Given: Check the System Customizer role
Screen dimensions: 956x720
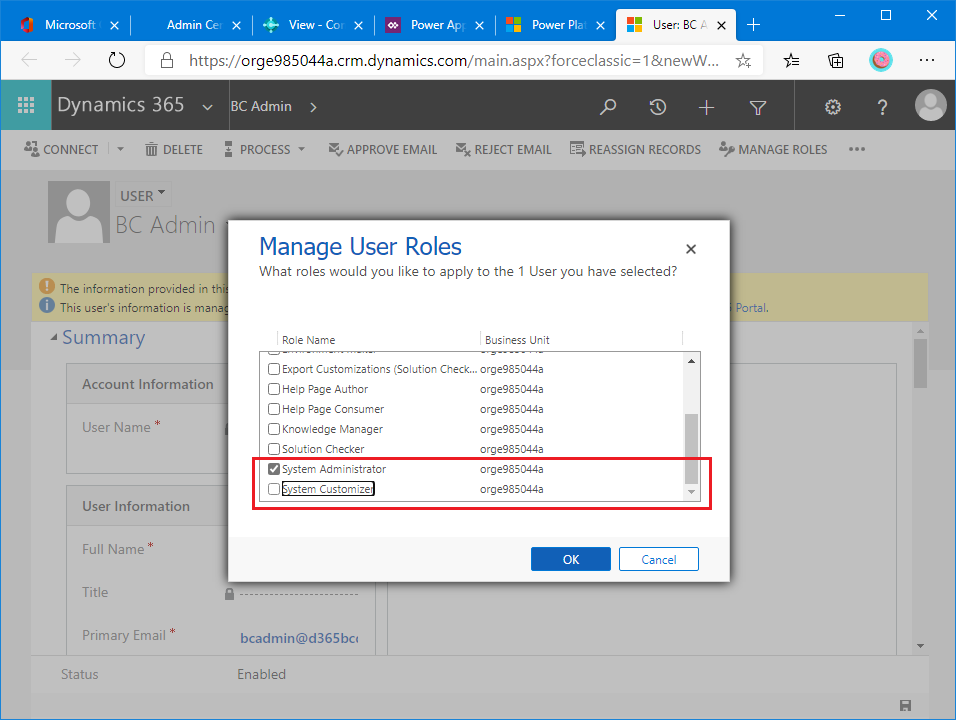Looking at the screenshot, I should pyautogui.click(x=274, y=489).
